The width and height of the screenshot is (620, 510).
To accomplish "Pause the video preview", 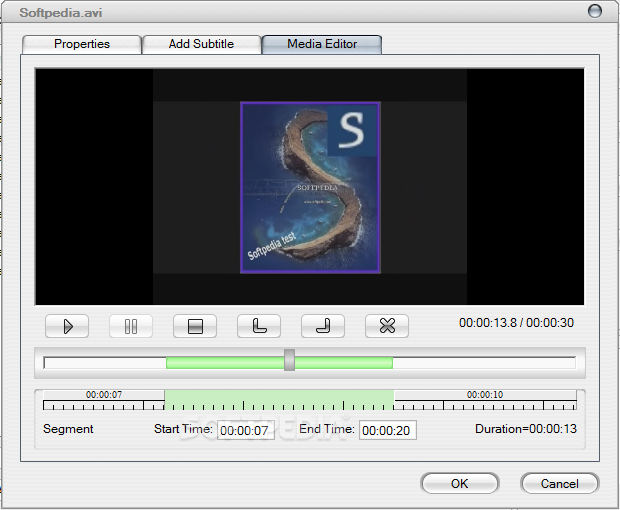I will [131, 326].
